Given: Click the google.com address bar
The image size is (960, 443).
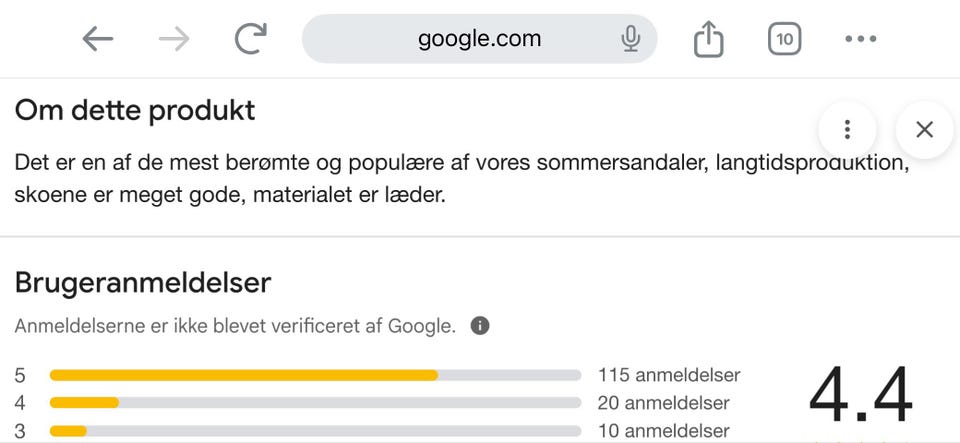Looking at the screenshot, I should [x=479, y=39].
